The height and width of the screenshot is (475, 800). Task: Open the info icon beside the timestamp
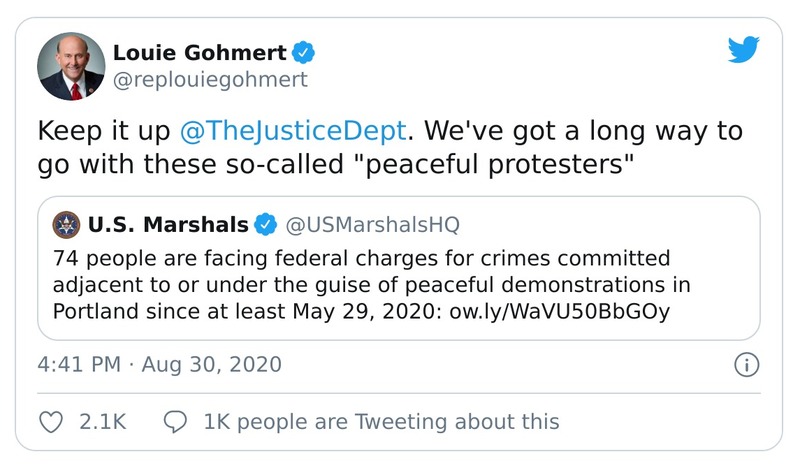point(746,365)
